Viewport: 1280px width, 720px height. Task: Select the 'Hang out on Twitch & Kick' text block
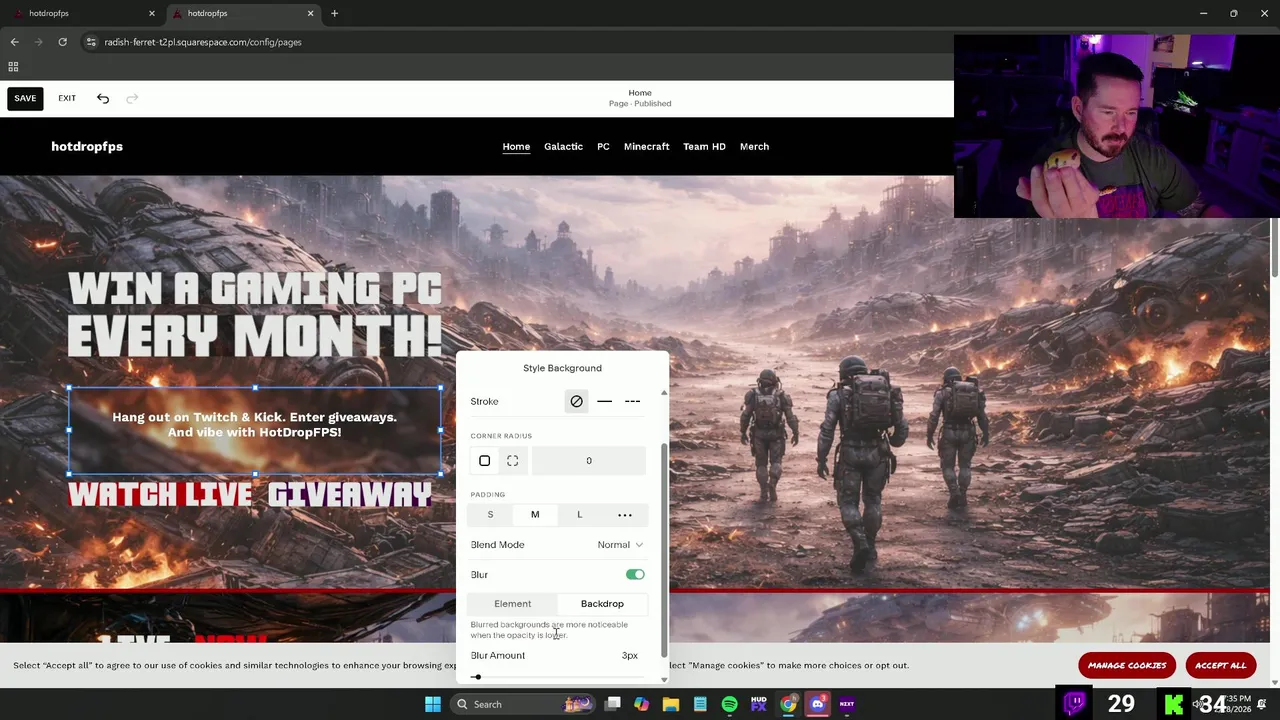tap(254, 425)
